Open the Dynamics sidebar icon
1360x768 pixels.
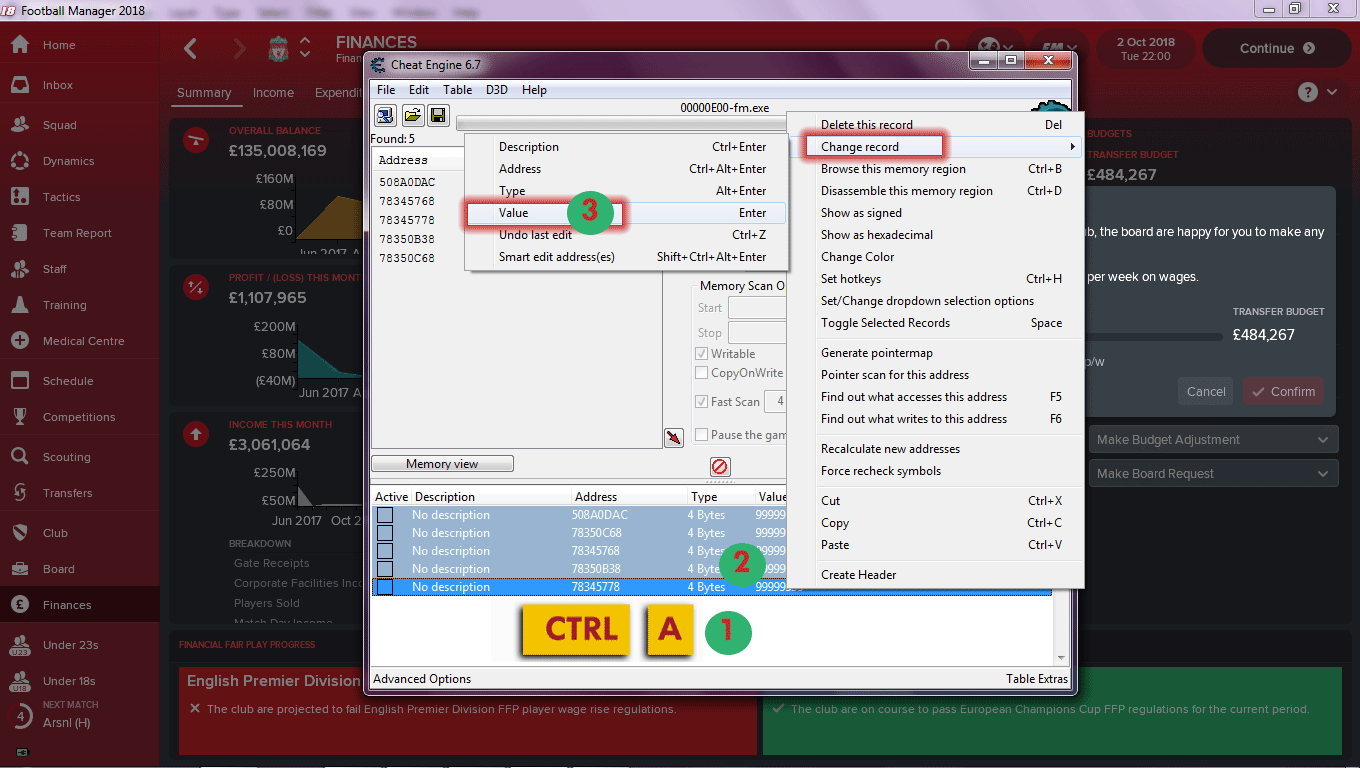tap(19, 161)
